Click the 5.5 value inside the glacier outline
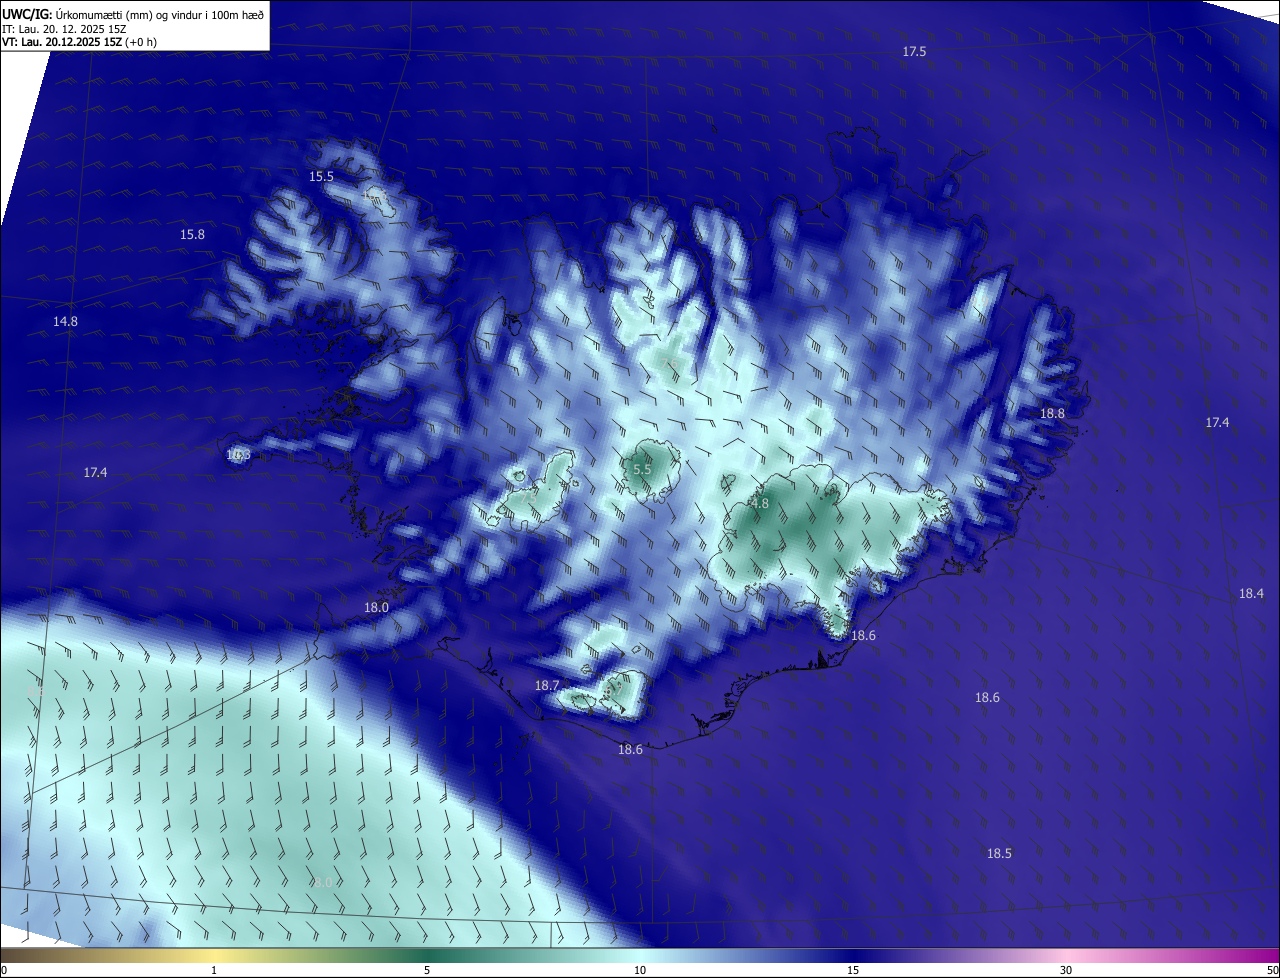 pyautogui.click(x=643, y=469)
